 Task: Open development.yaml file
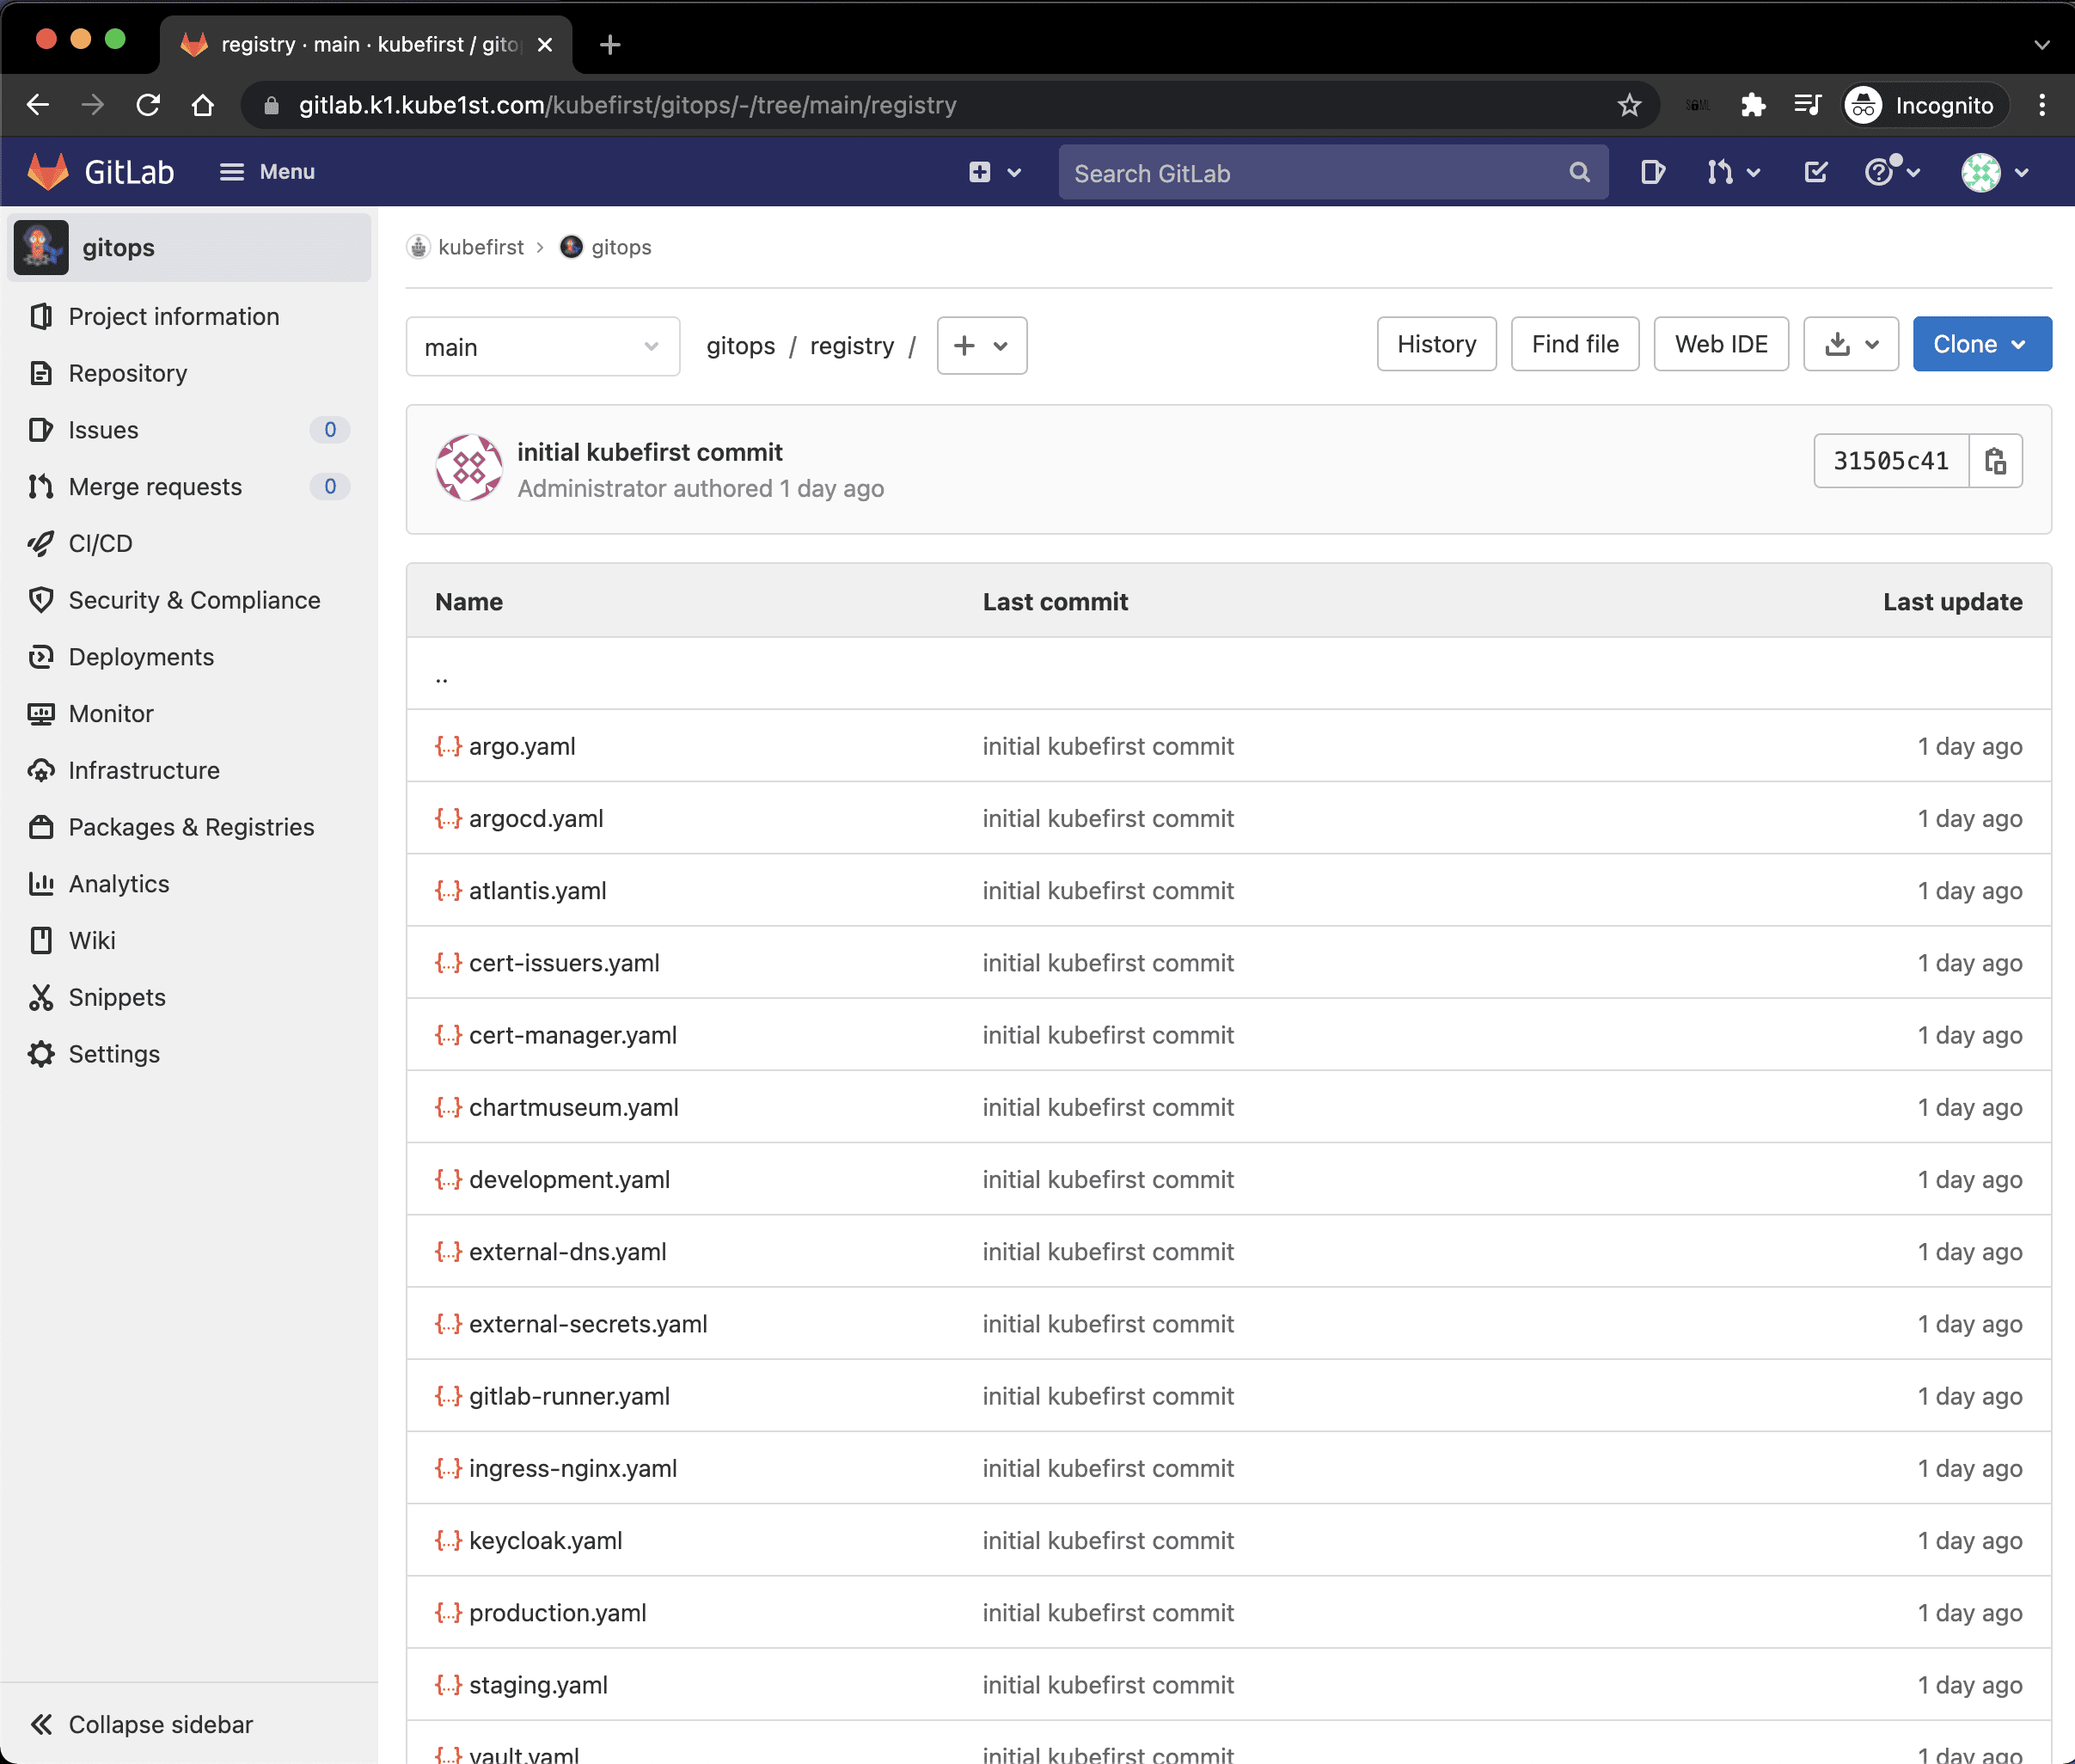570,1179
